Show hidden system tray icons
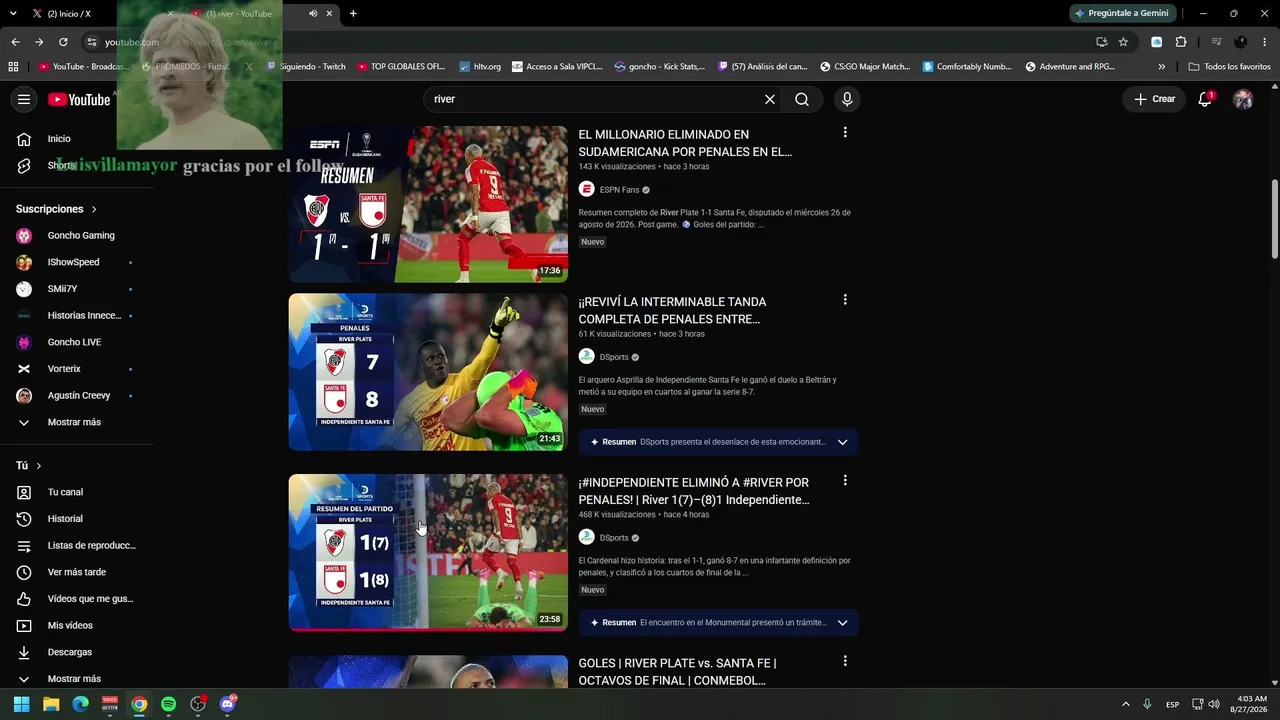The image size is (1280, 720). (1126, 704)
